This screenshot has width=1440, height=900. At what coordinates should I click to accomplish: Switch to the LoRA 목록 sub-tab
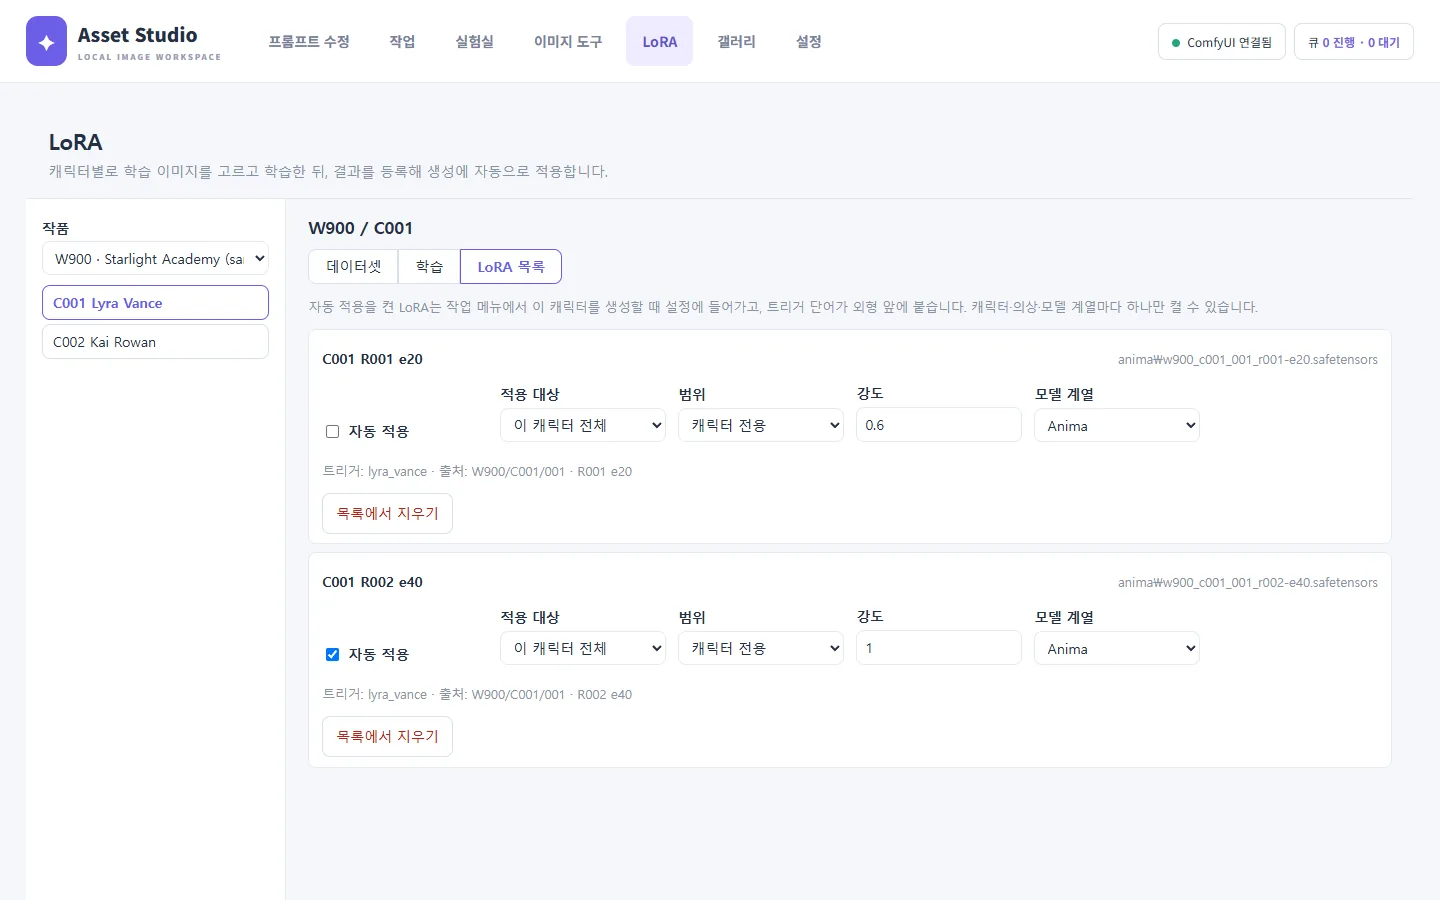pos(511,266)
